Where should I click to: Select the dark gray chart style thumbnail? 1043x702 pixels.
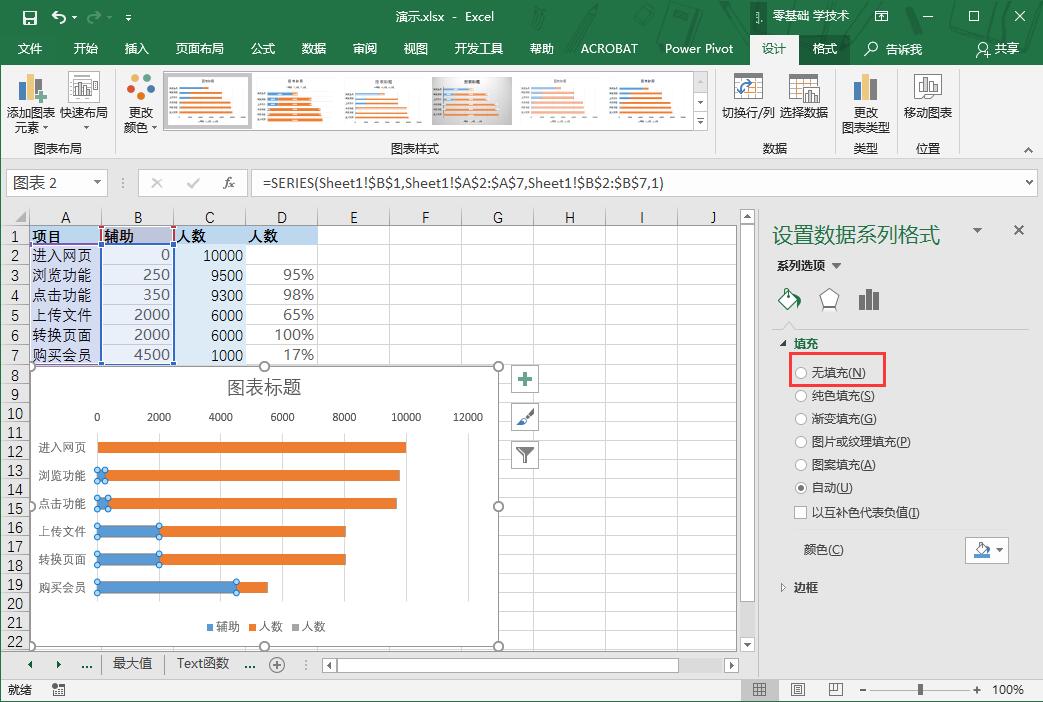tap(472, 100)
